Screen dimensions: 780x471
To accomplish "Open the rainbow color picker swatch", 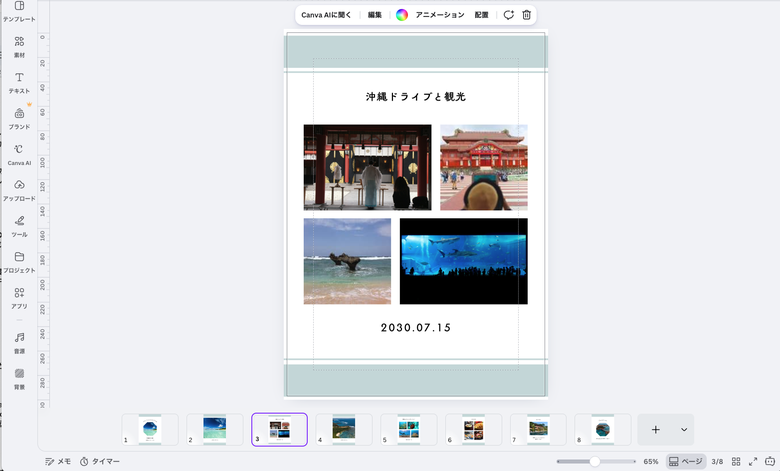I will 402,15.
